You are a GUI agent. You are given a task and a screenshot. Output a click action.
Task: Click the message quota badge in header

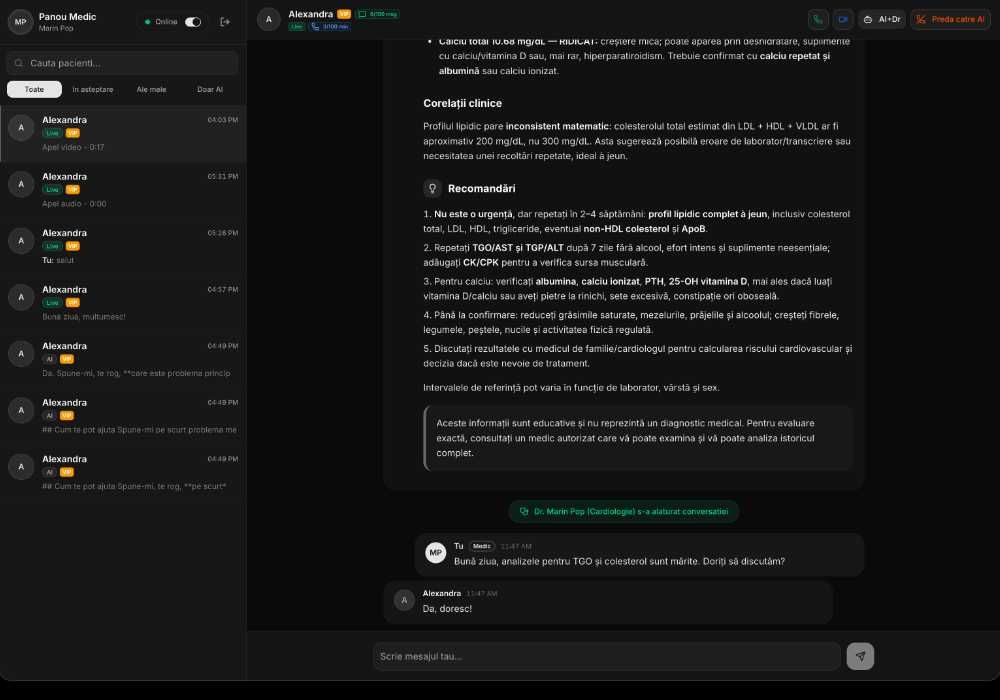tap(378, 14)
